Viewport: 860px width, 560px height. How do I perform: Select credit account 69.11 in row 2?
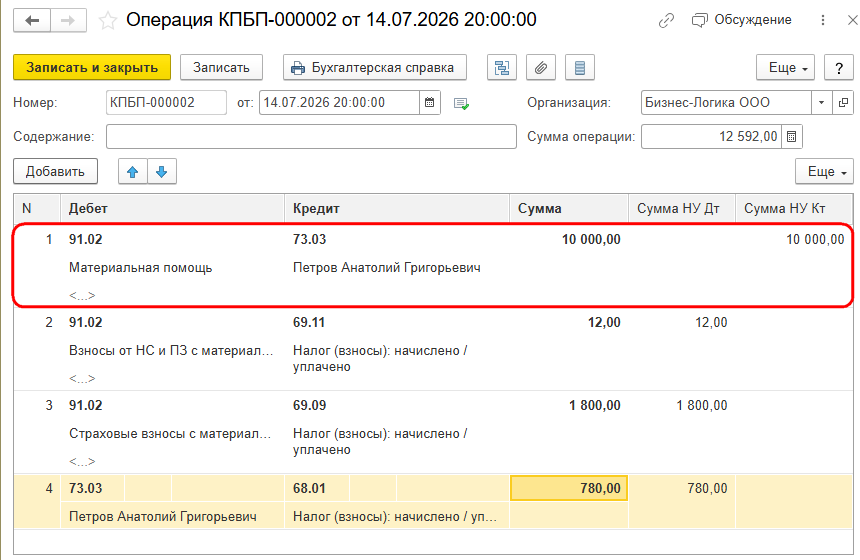point(309,323)
